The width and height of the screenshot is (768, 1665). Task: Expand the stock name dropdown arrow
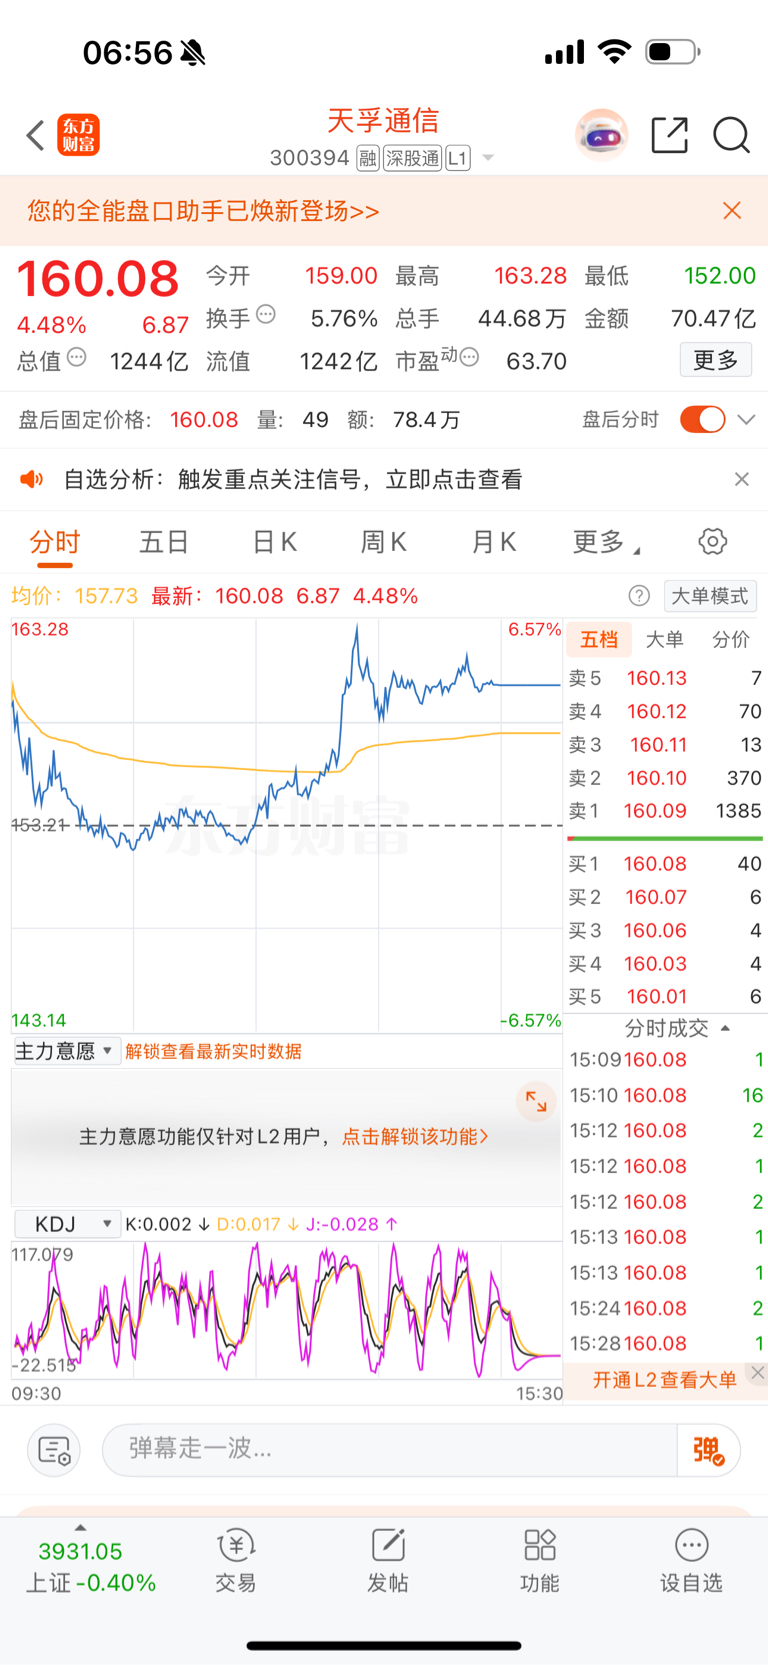click(x=488, y=158)
